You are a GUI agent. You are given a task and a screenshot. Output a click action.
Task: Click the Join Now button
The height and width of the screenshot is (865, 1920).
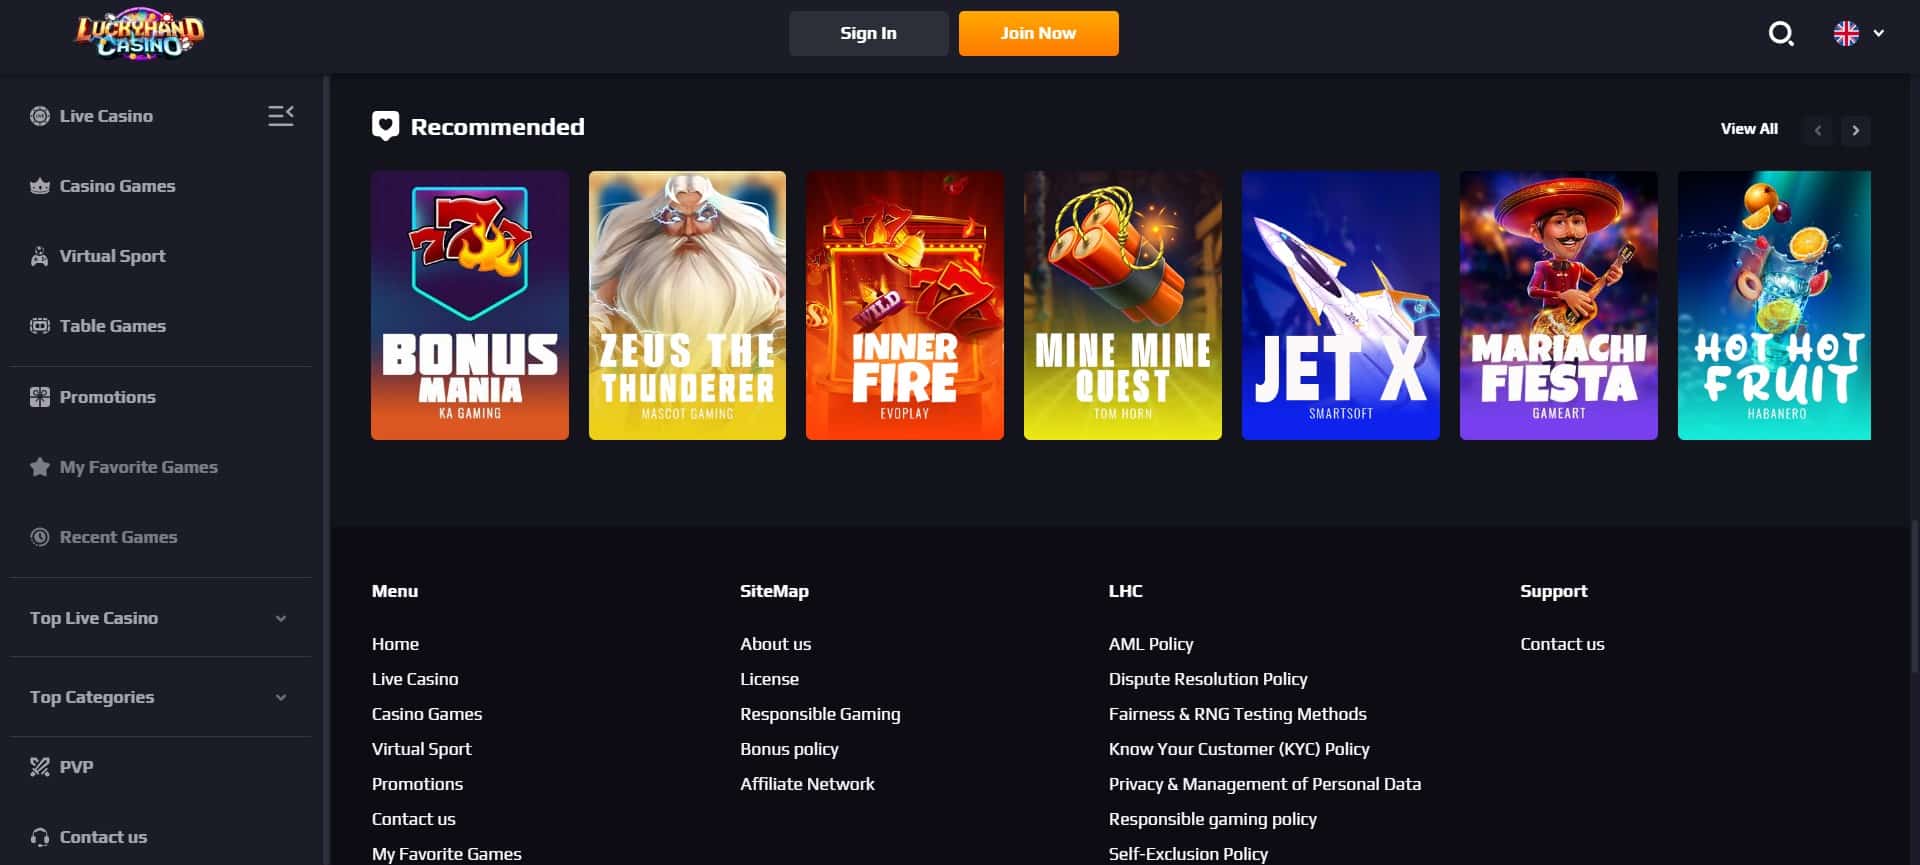[1038, 33]
